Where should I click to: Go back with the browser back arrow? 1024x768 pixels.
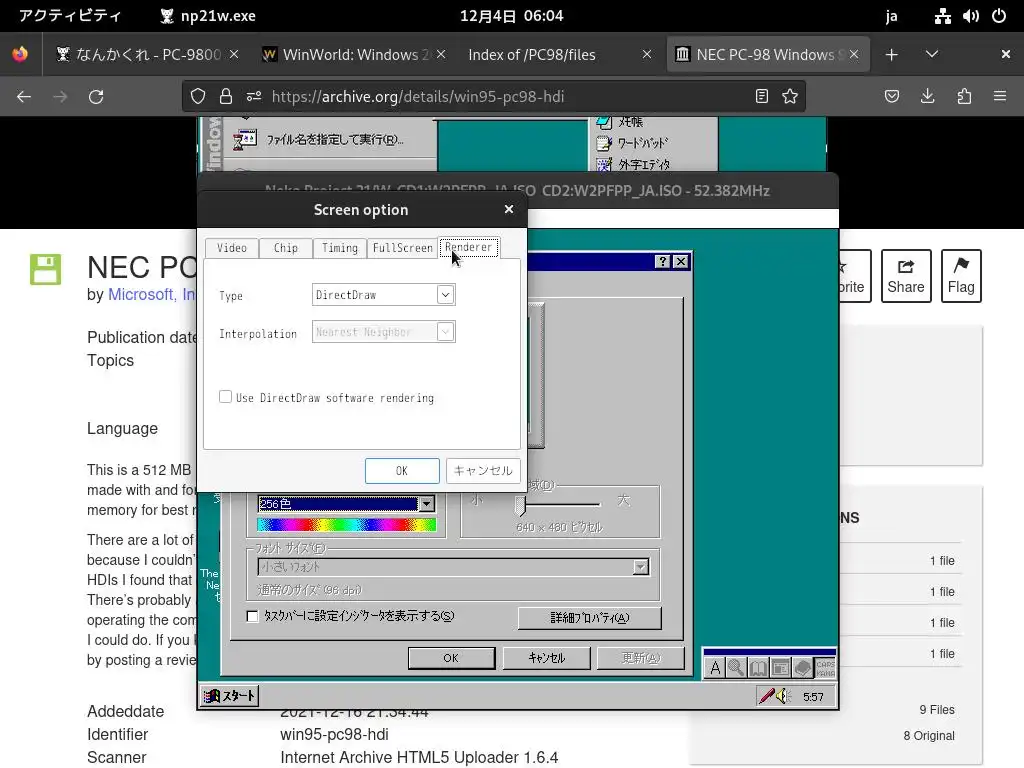coord(24,97)
